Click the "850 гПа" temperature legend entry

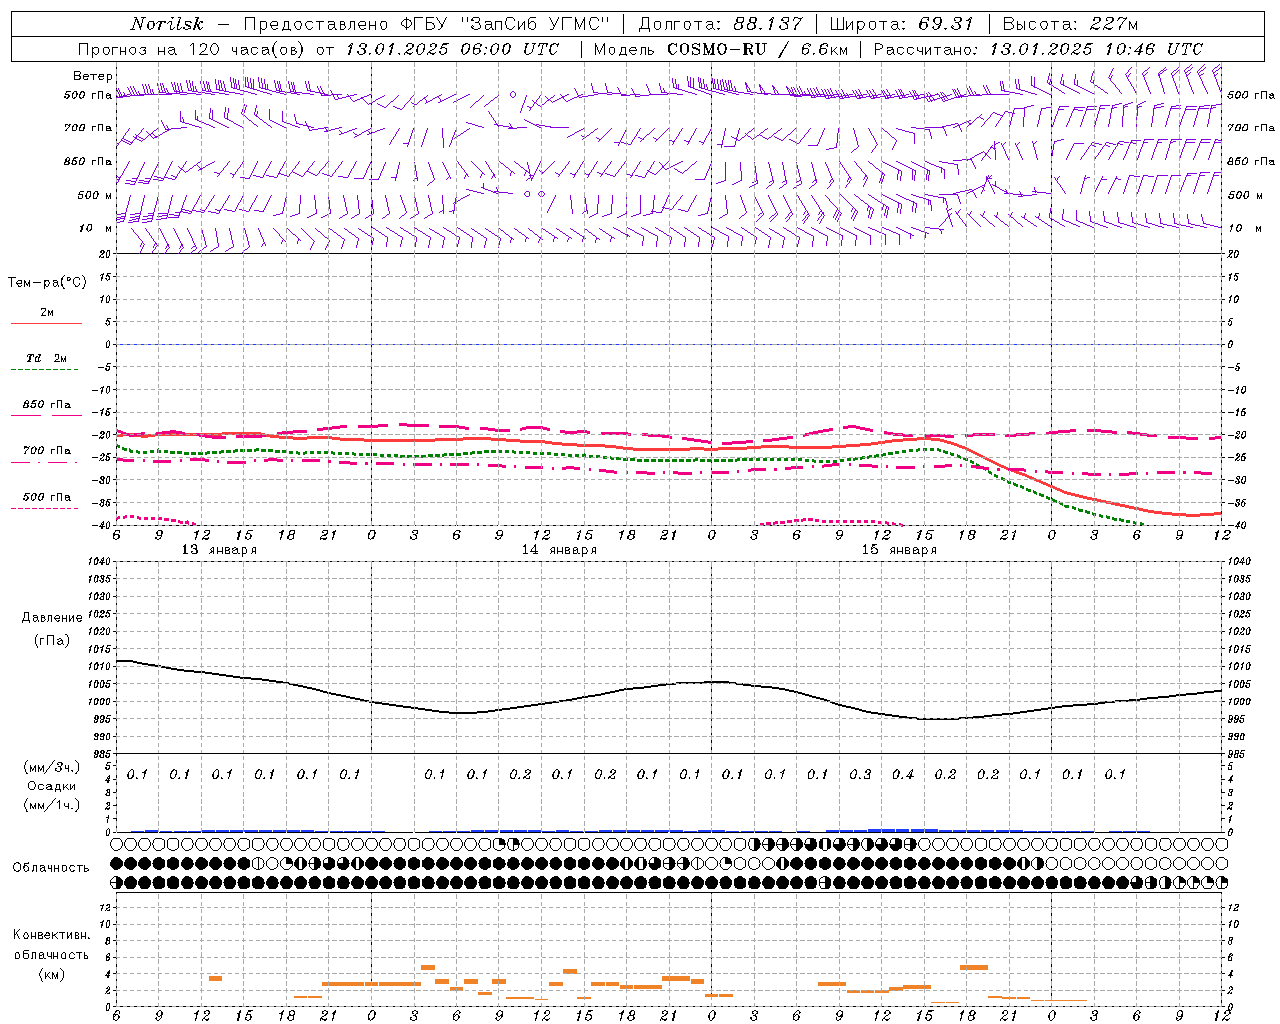click(x=46, y=404)
